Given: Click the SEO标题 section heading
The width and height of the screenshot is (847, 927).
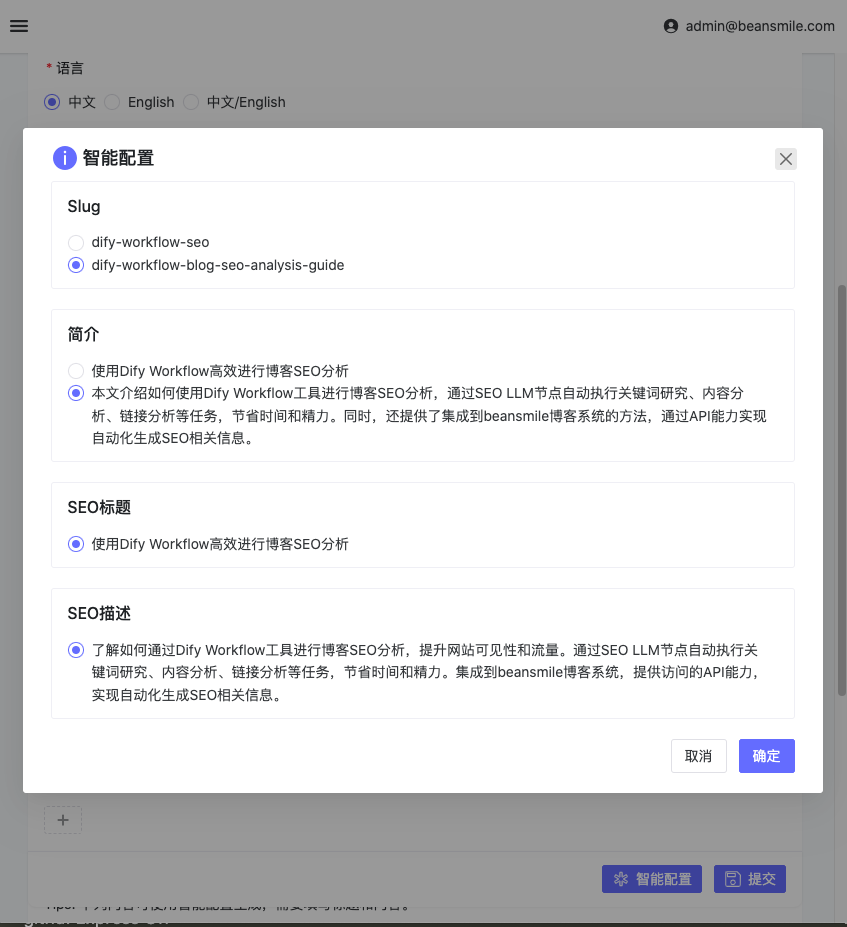Looking at the screenshot, I should tap(99, 507).
